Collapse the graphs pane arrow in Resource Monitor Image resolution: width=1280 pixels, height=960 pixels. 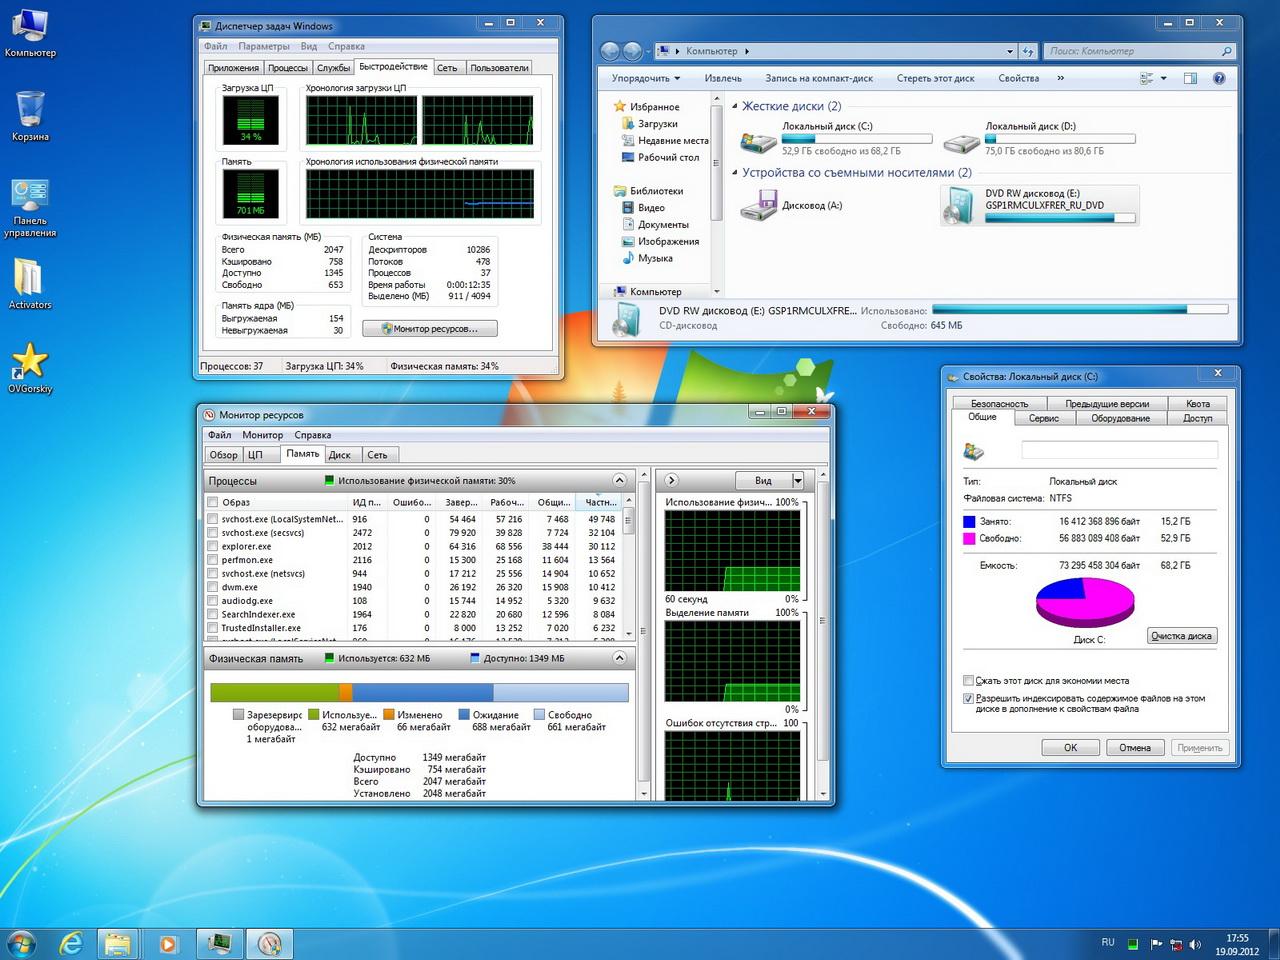point(672,480)
